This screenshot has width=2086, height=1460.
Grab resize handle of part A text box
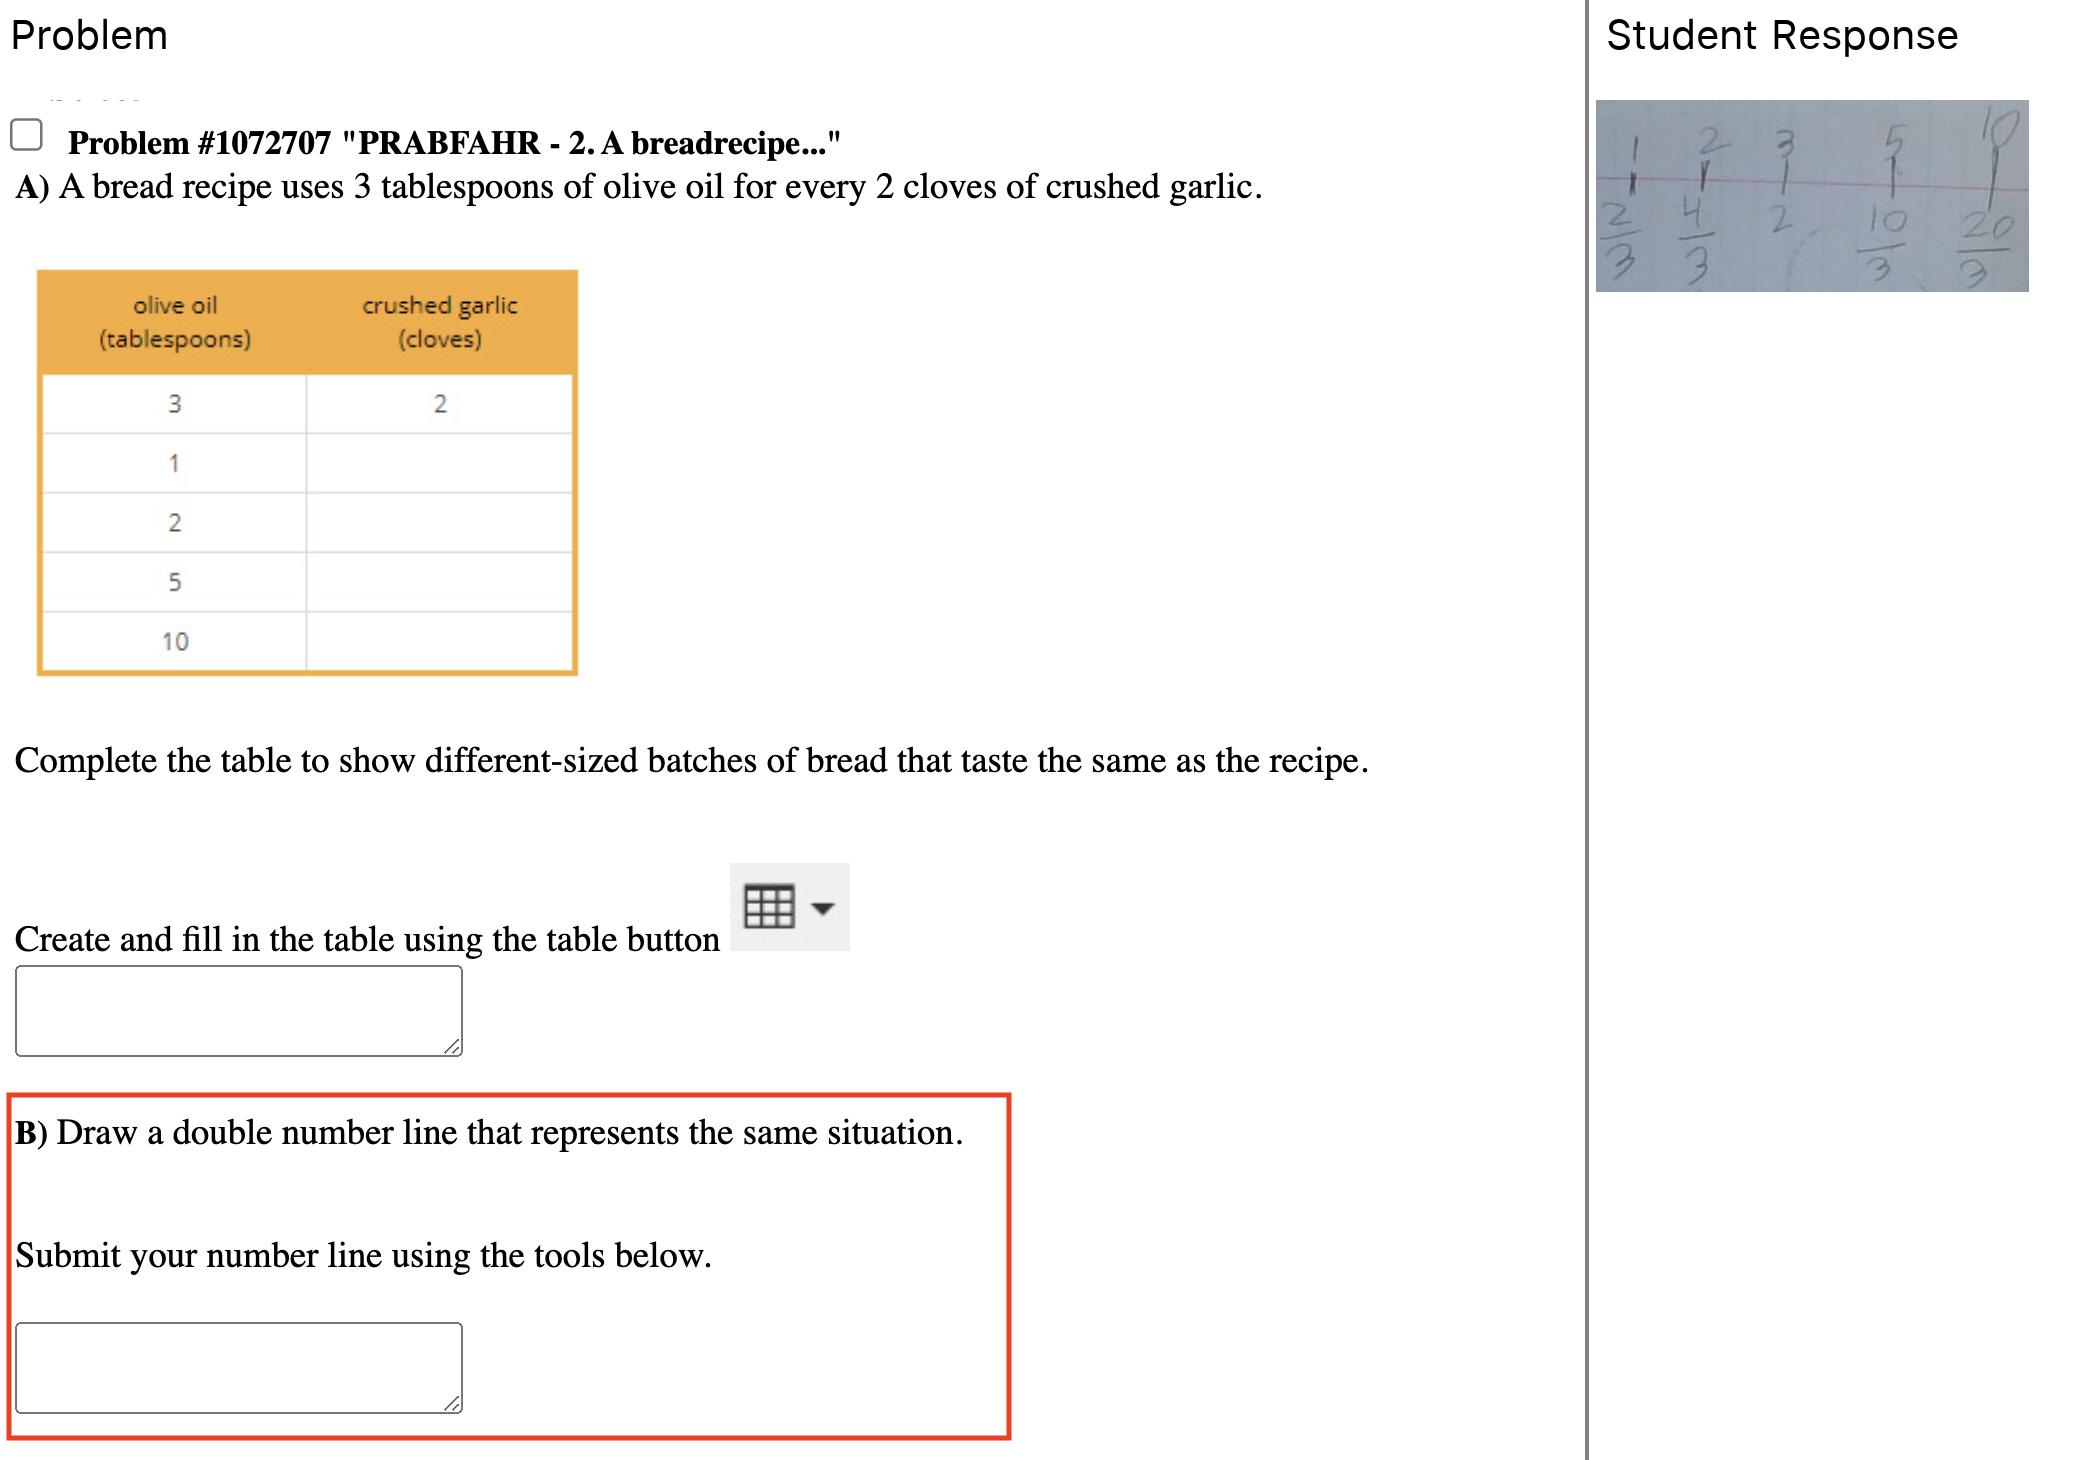pos(453,1047)
